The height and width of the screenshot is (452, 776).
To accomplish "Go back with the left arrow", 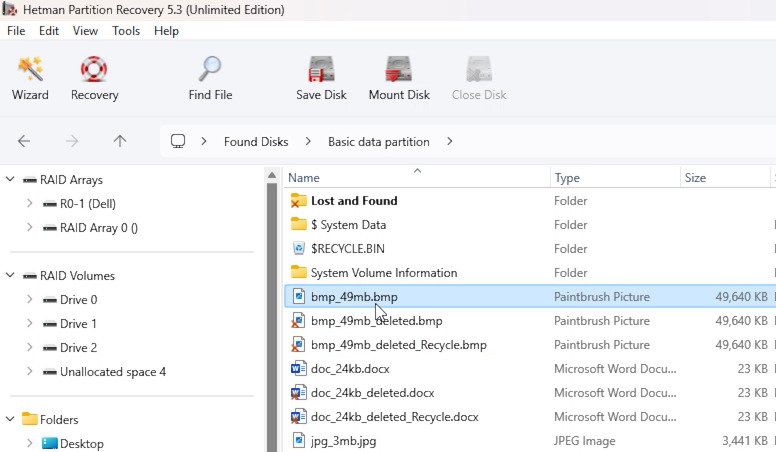I will tap(24, 142).
